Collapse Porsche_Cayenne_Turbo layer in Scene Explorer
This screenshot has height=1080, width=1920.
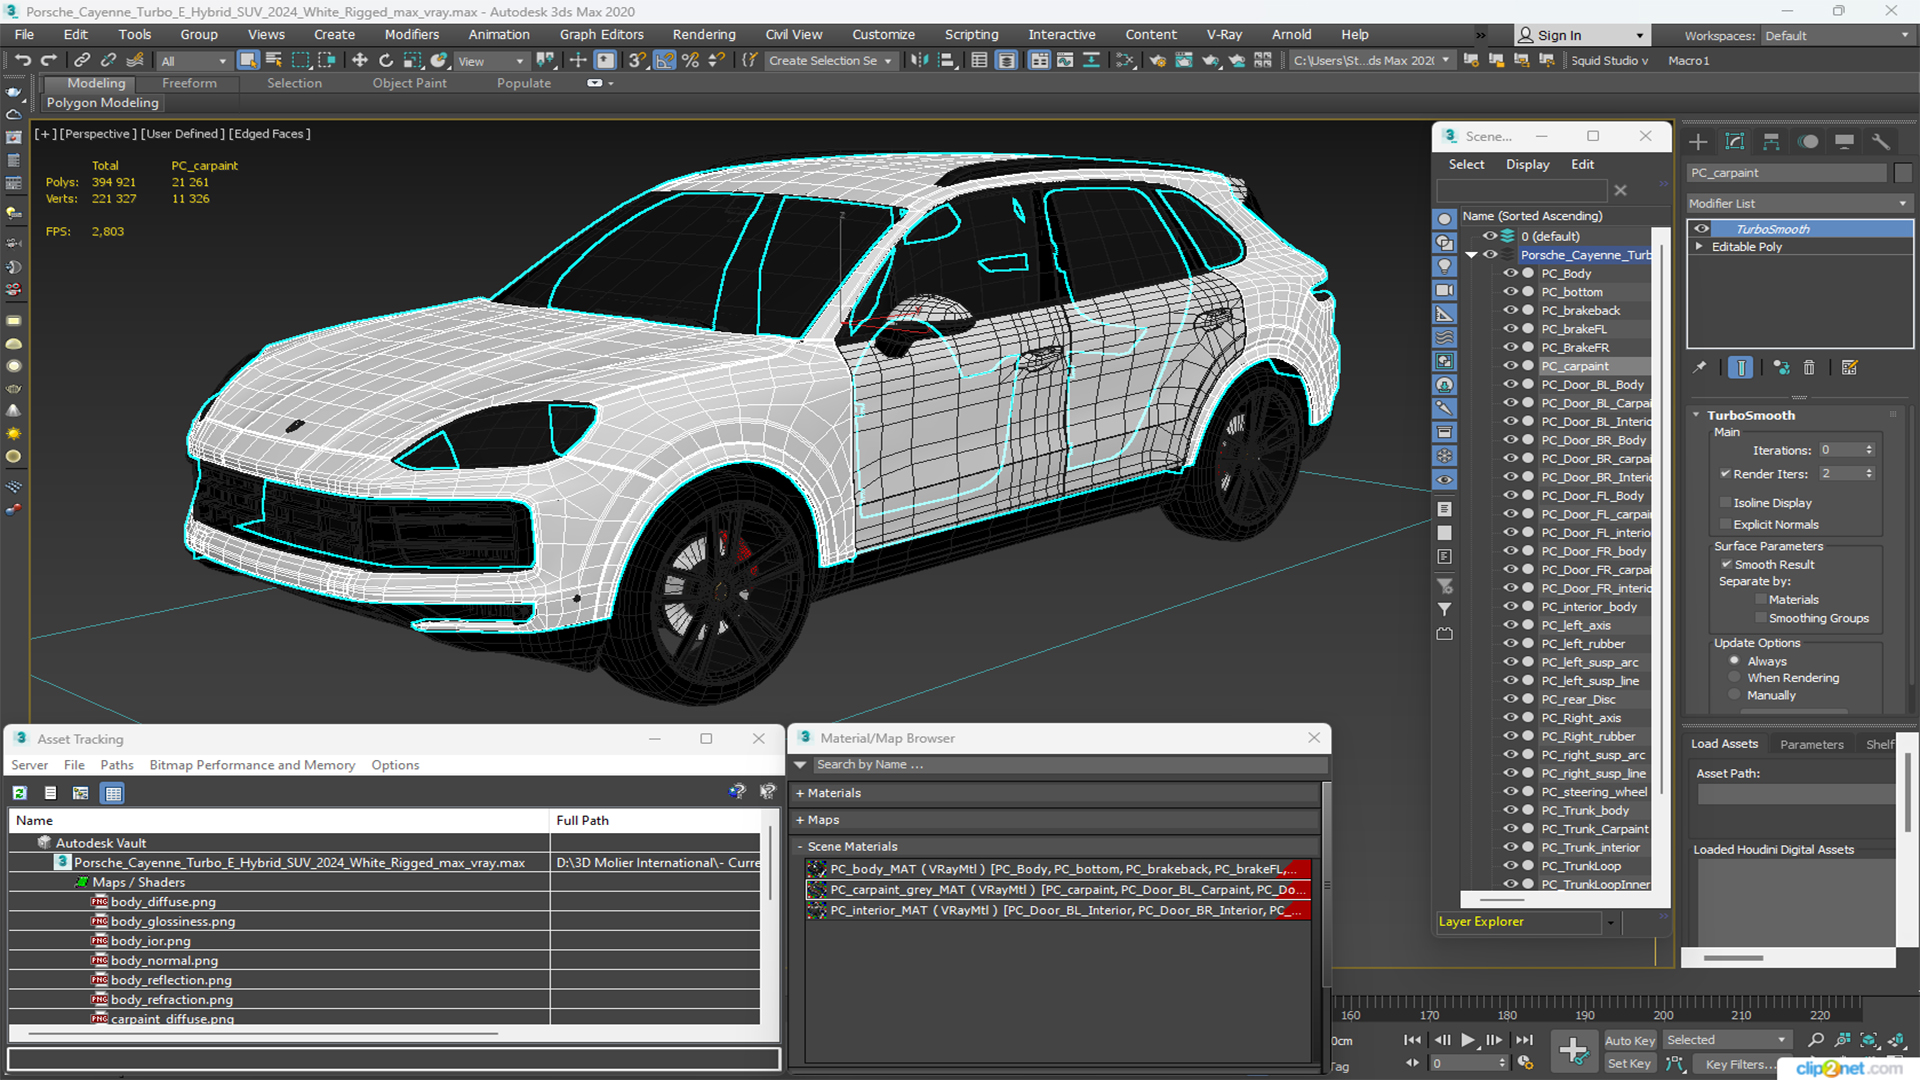coord(1471,255)
